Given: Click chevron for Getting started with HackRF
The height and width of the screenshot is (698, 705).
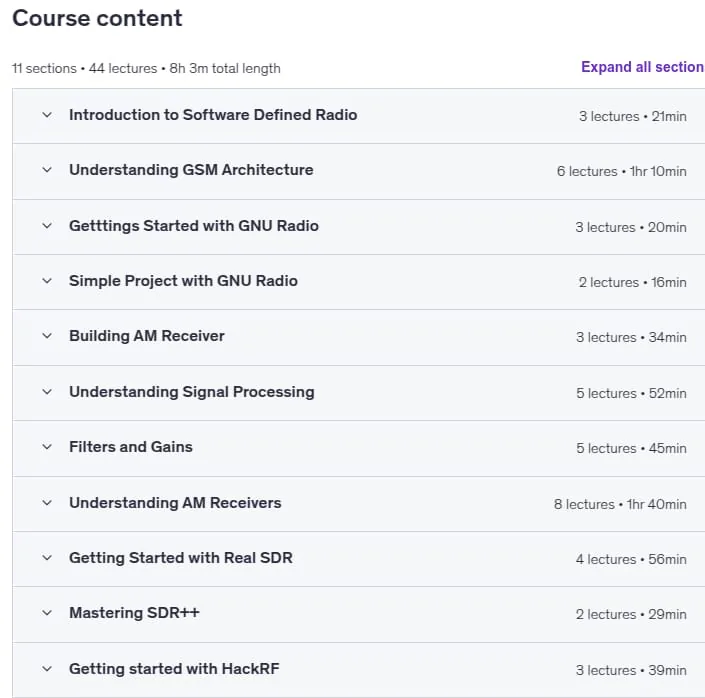Looking at the screenshot, I should pos(47,669).
